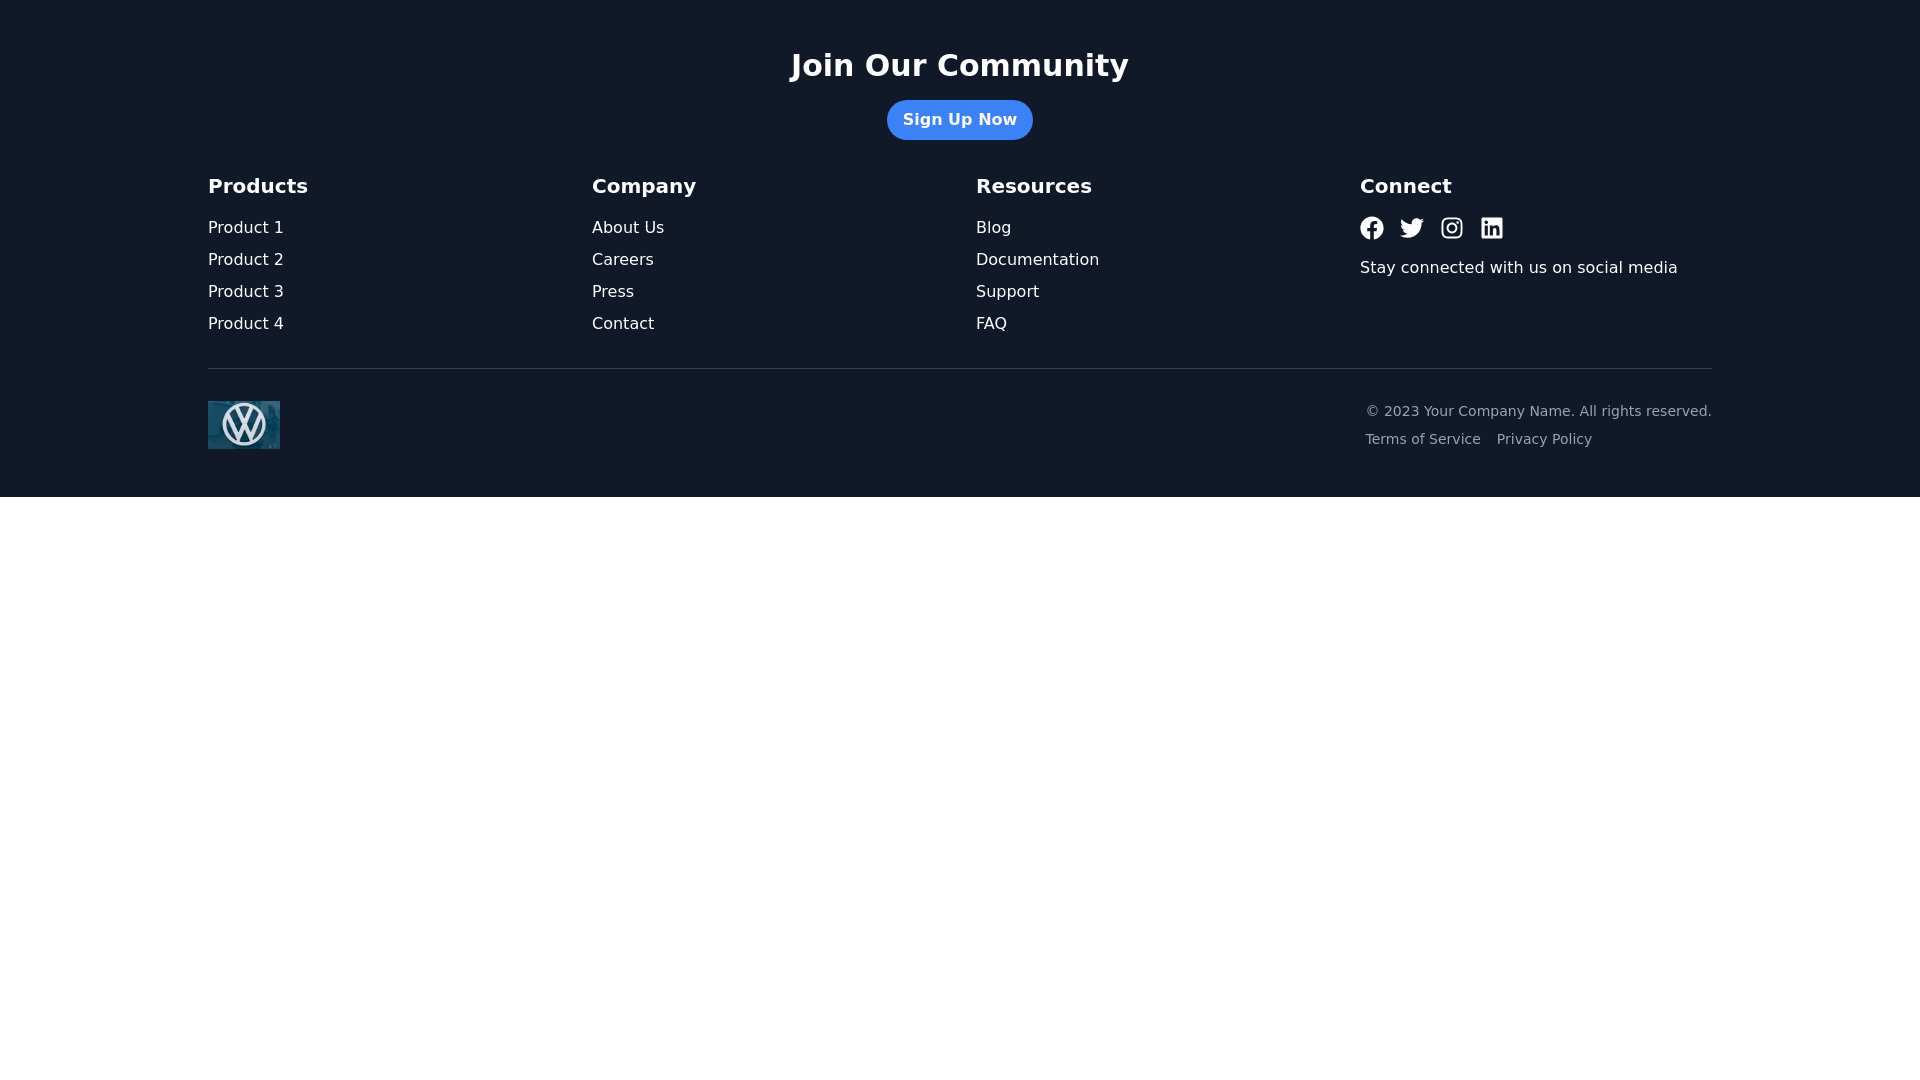Select Product 4 from Products list
Screen dimensions: 1920x1080
(245, 323)
